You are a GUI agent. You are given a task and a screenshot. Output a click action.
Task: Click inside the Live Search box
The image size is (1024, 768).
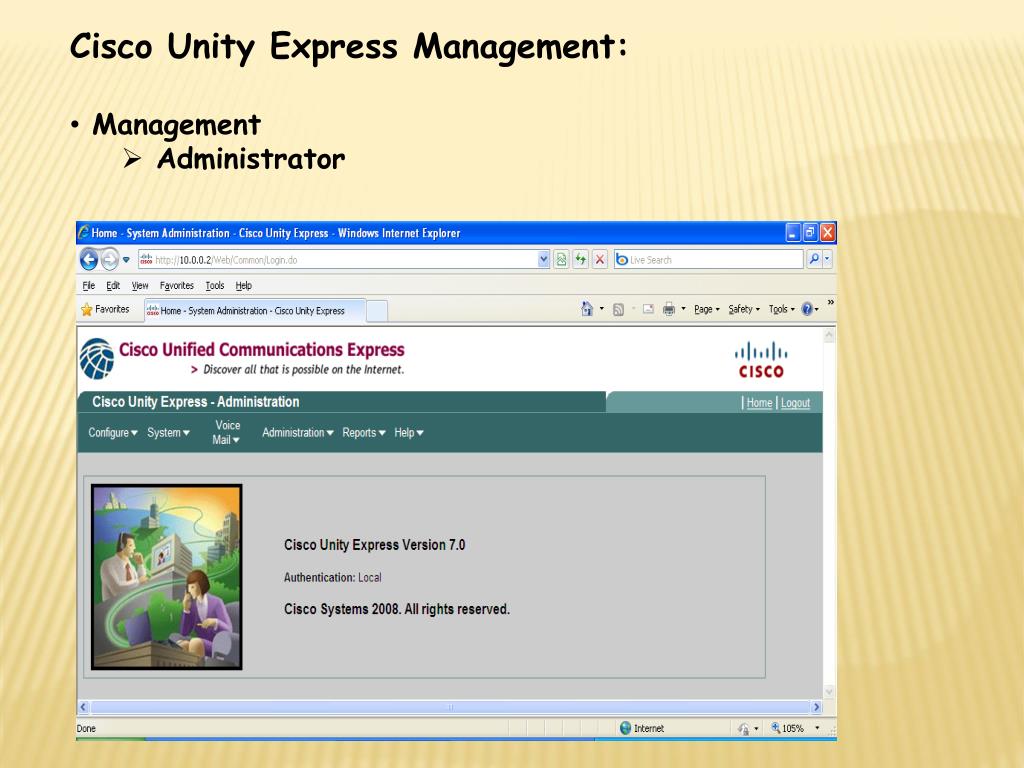(x=709, y=260)
